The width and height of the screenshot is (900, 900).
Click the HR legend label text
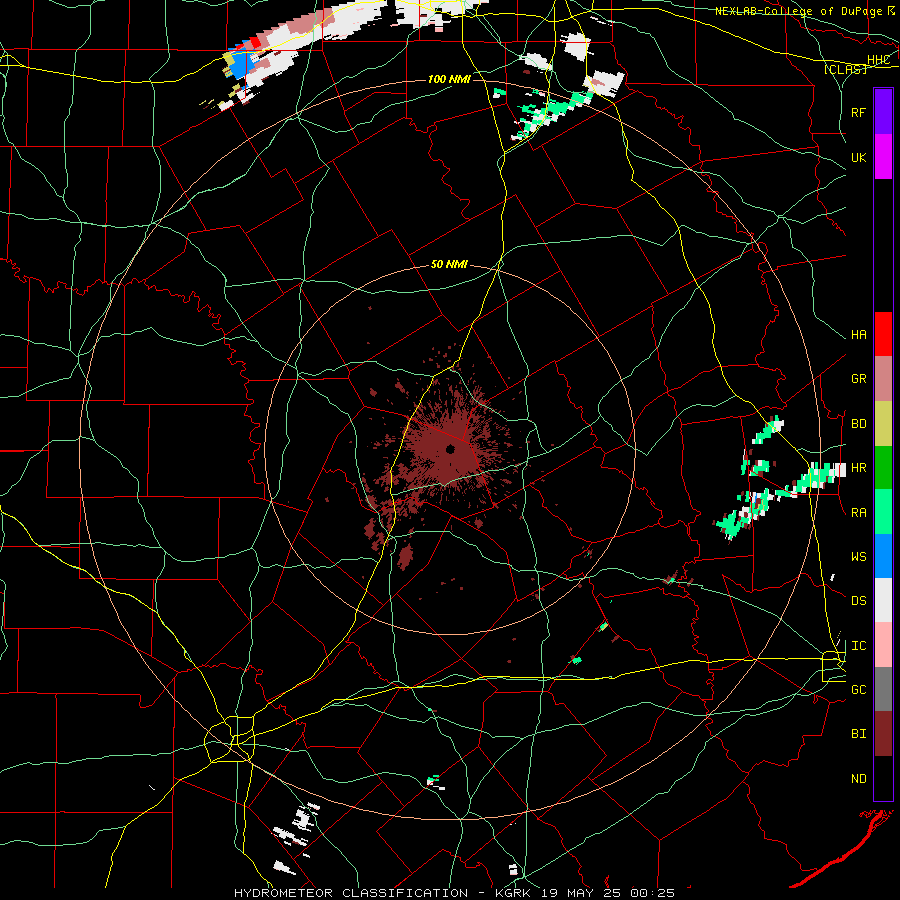tap(859, 468)
